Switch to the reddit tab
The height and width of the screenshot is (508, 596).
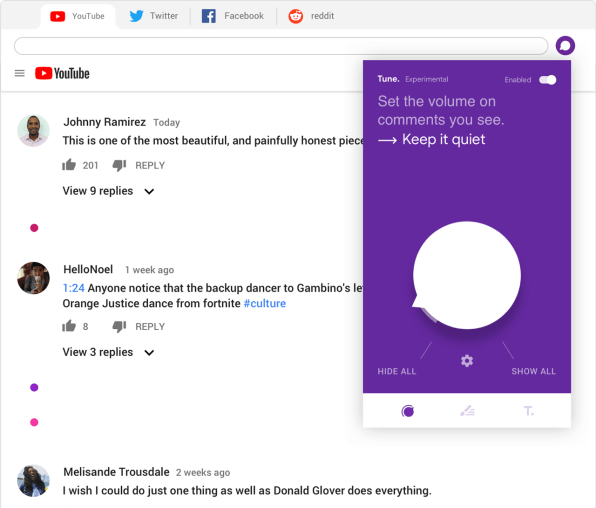[x=311, y=16]
